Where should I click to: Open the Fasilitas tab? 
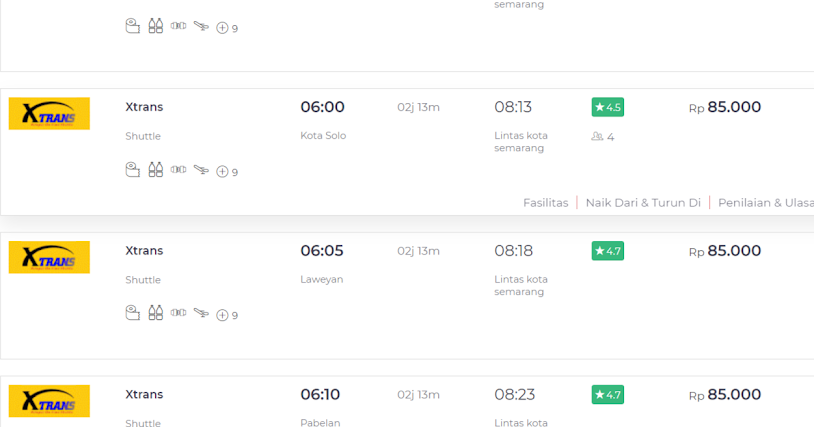545,203
